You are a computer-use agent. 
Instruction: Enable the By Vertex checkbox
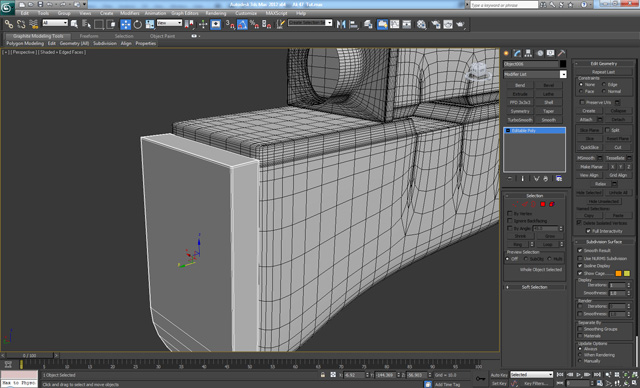tap(510, 213)
